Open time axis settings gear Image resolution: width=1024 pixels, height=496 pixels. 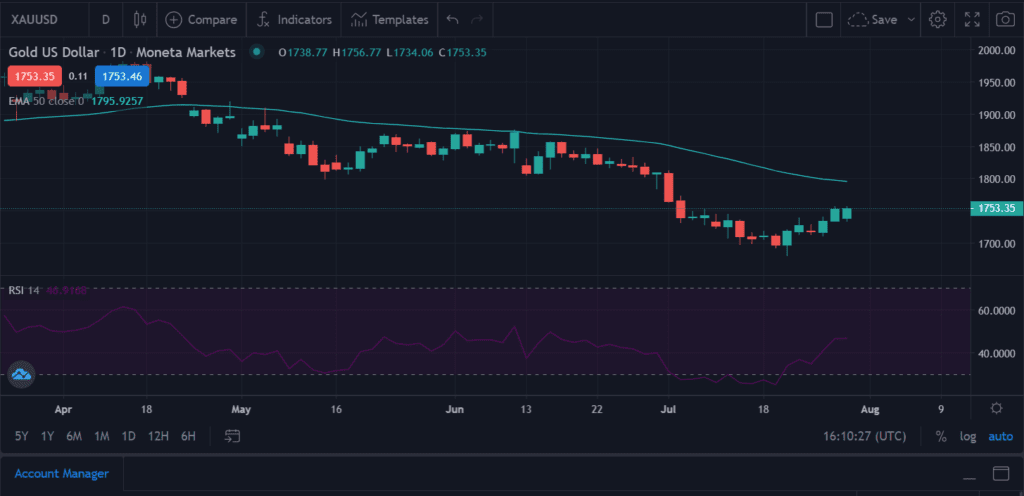click(x=997, y=408)
